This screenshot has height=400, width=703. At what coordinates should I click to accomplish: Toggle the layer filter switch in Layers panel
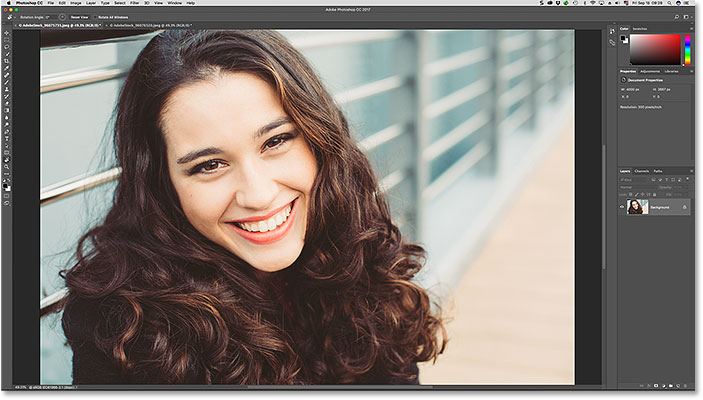687,179
